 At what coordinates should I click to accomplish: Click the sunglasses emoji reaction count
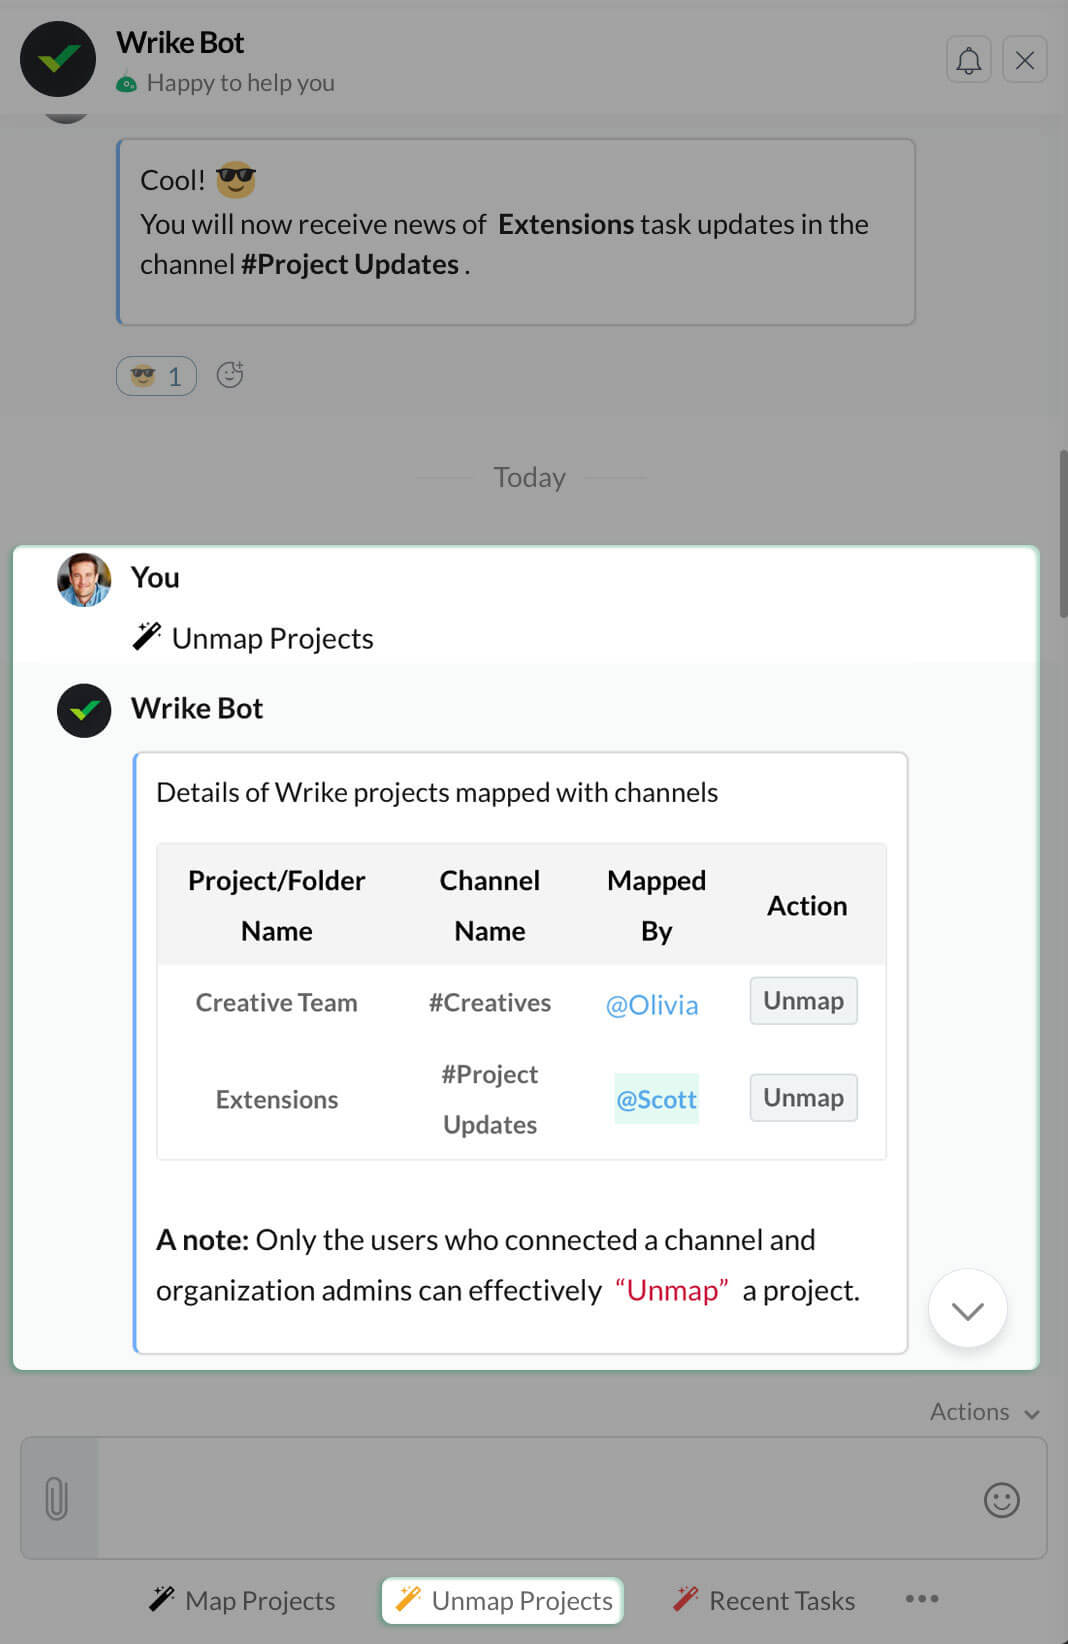pyautogui.click(x=156, y=376)
